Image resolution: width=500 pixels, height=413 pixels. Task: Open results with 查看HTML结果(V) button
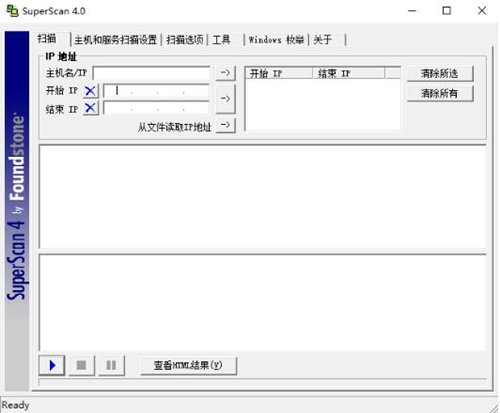click(188, 365)
